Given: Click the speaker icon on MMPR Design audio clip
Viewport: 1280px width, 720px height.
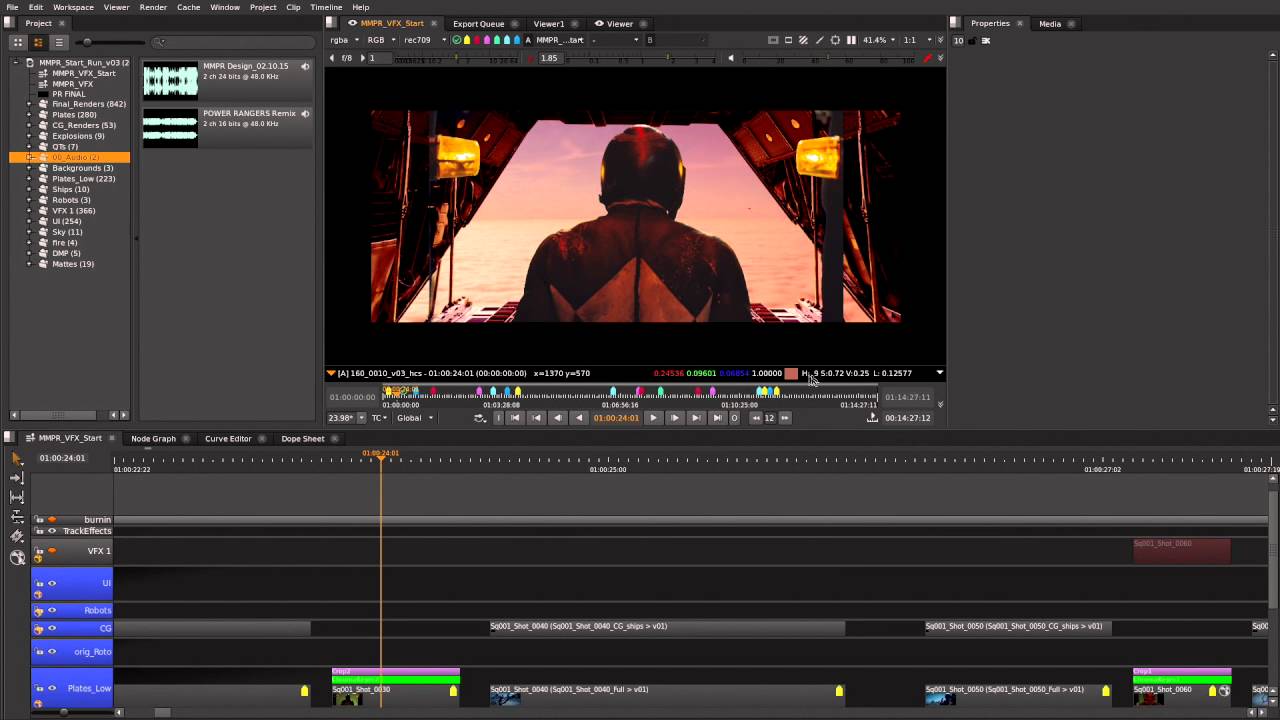Looking at the screenshot, I should (x=305, y=66).
